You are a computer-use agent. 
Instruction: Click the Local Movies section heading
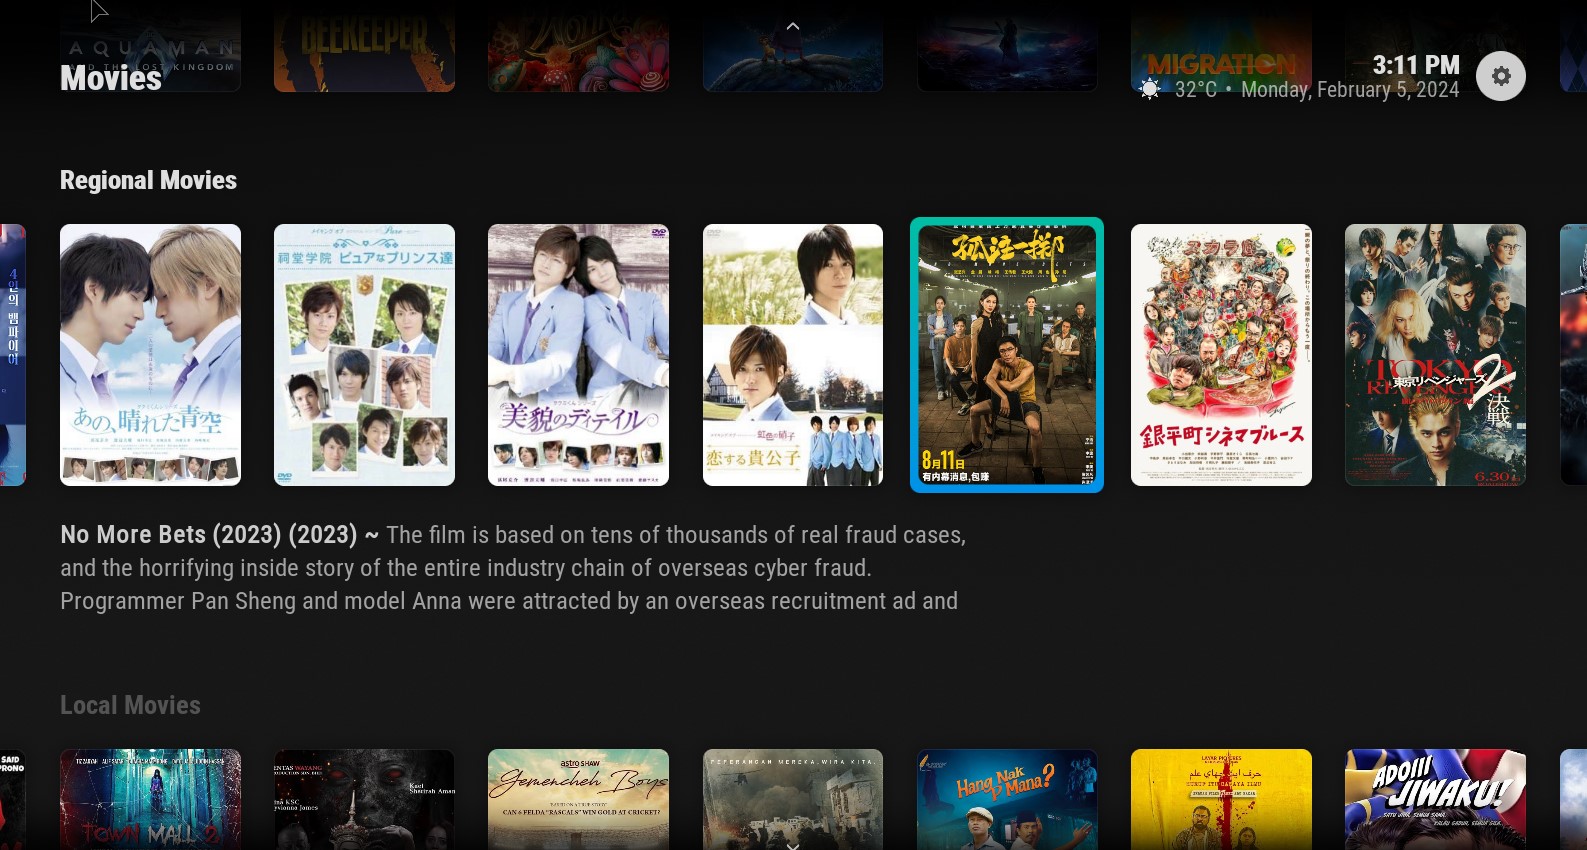130,705
